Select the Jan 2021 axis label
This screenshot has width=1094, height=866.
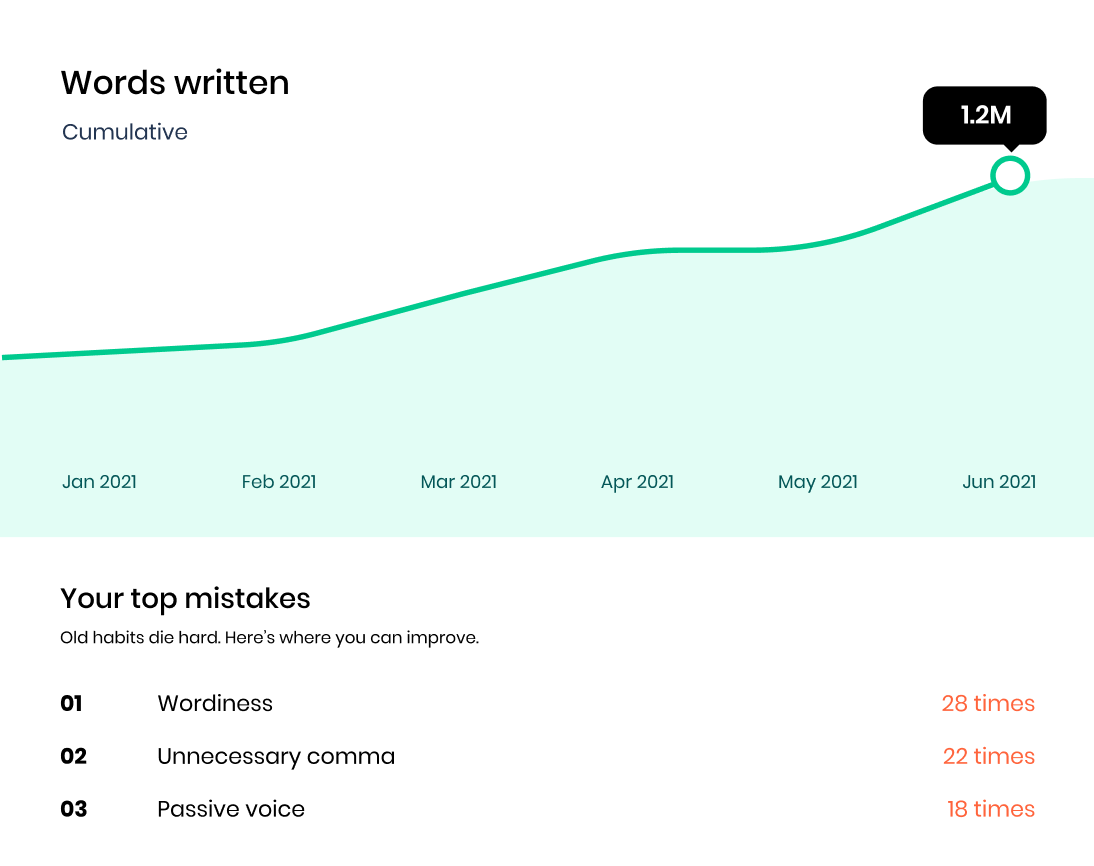[x=99, y=481]
